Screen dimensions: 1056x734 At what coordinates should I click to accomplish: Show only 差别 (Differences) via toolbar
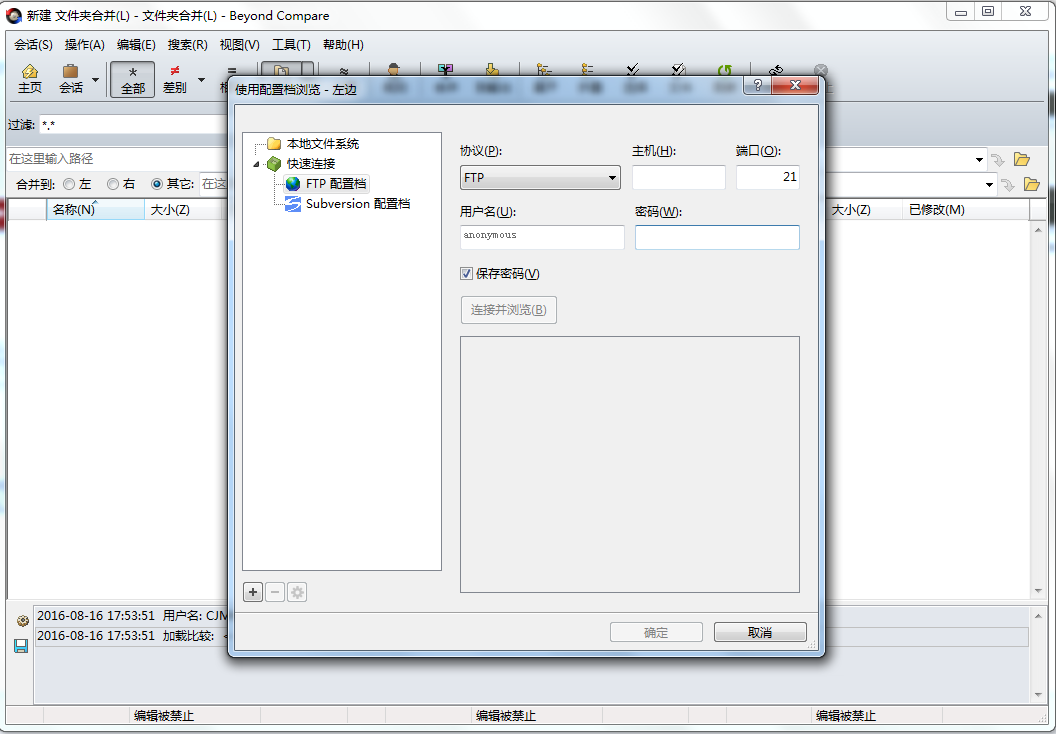tap(174, 79)
